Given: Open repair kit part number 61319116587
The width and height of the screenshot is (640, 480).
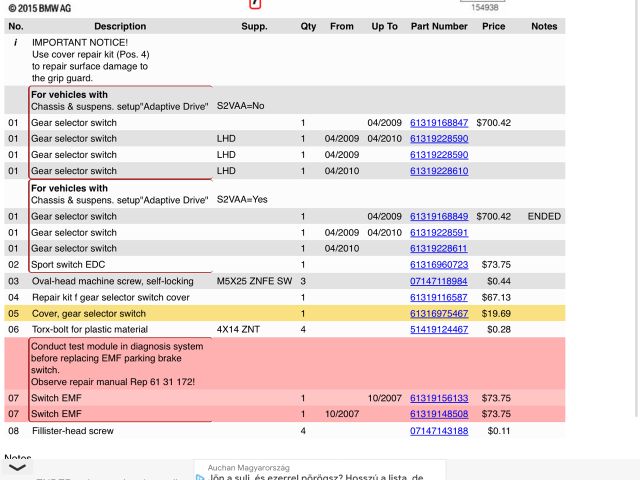Looking at the screenshot, I should 438,297.
